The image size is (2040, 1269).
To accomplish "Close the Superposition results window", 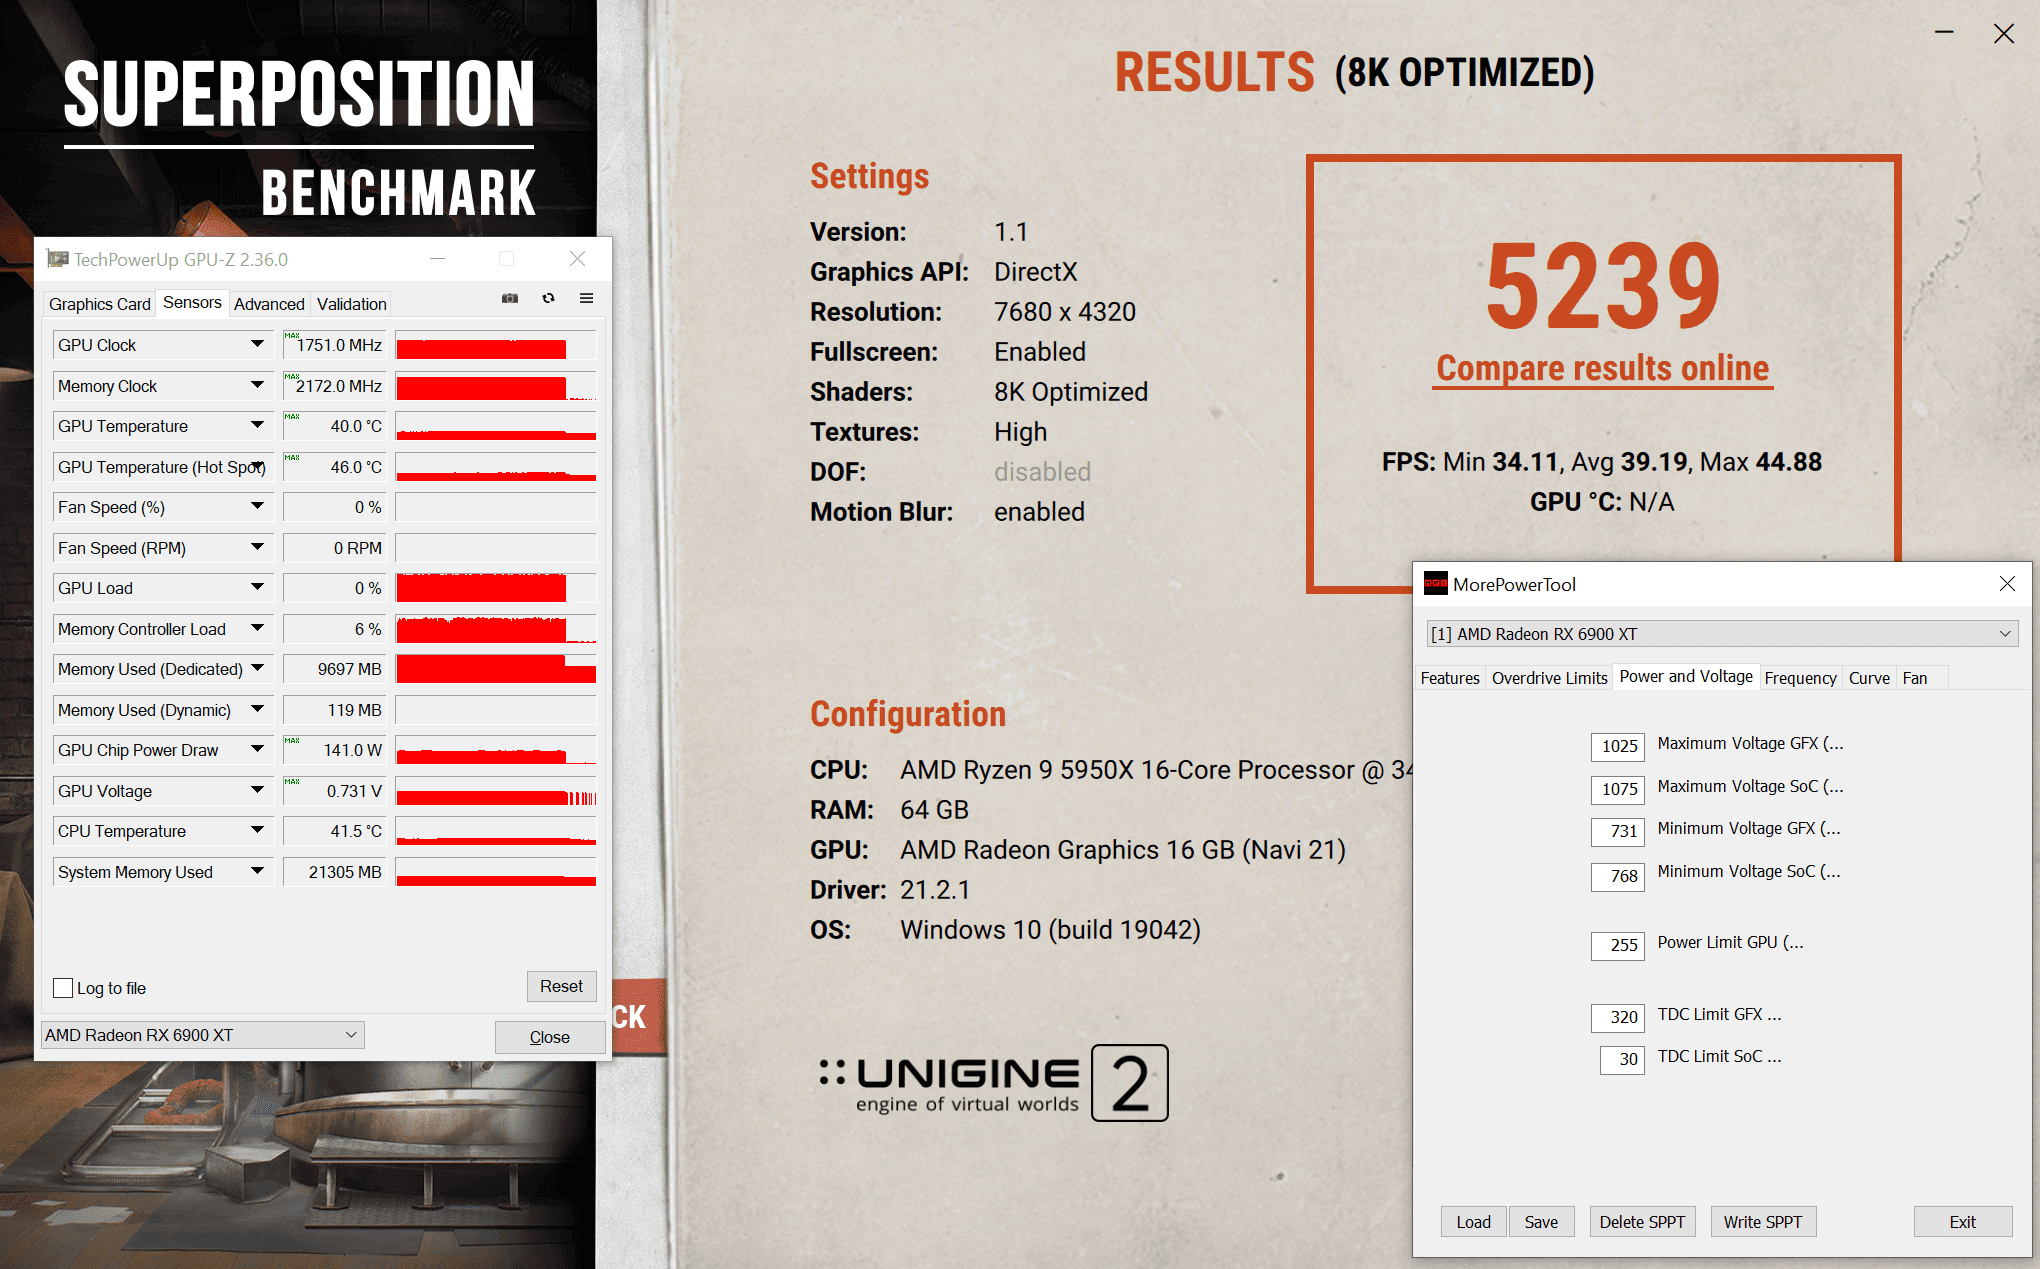I will click(2004, 34).
